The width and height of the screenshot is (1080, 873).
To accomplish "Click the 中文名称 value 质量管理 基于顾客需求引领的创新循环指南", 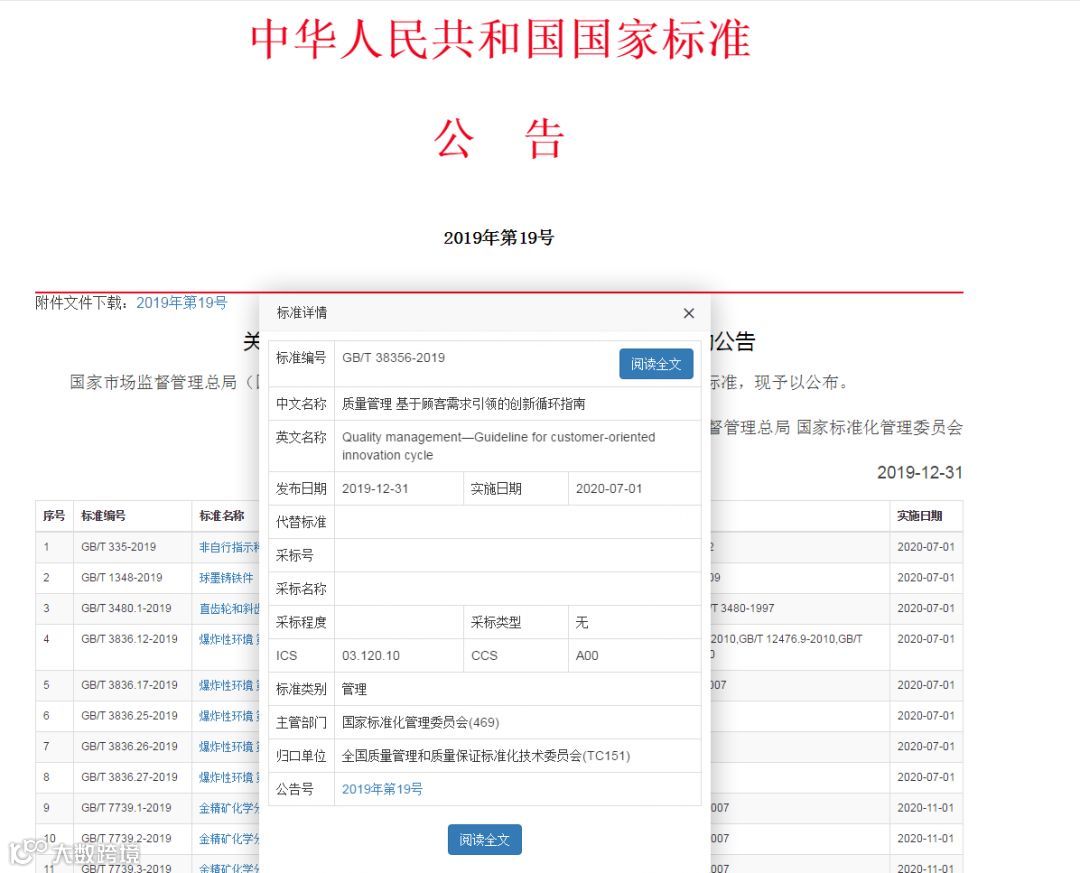I will point(464,404).
